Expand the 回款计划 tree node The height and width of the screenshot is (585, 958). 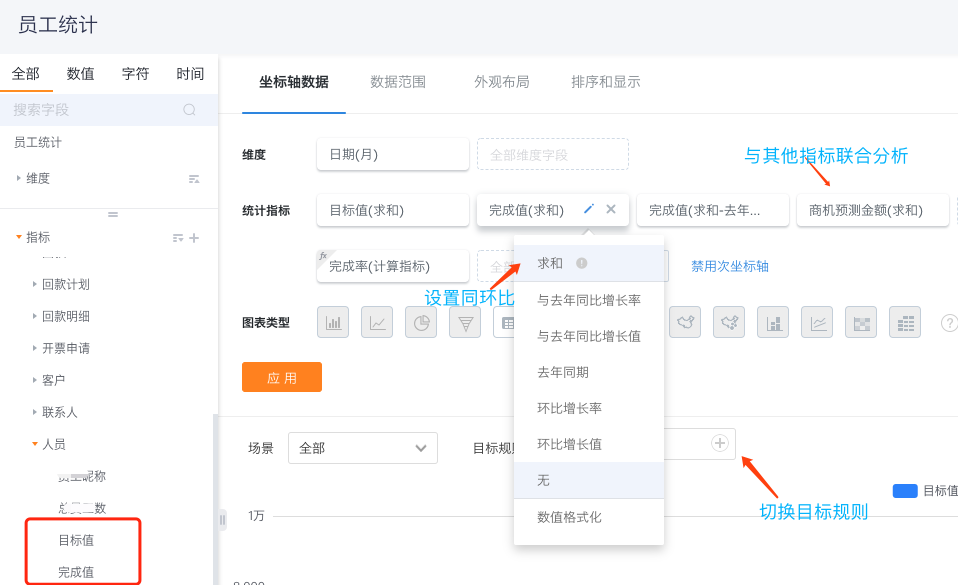[x=35, y=284]
